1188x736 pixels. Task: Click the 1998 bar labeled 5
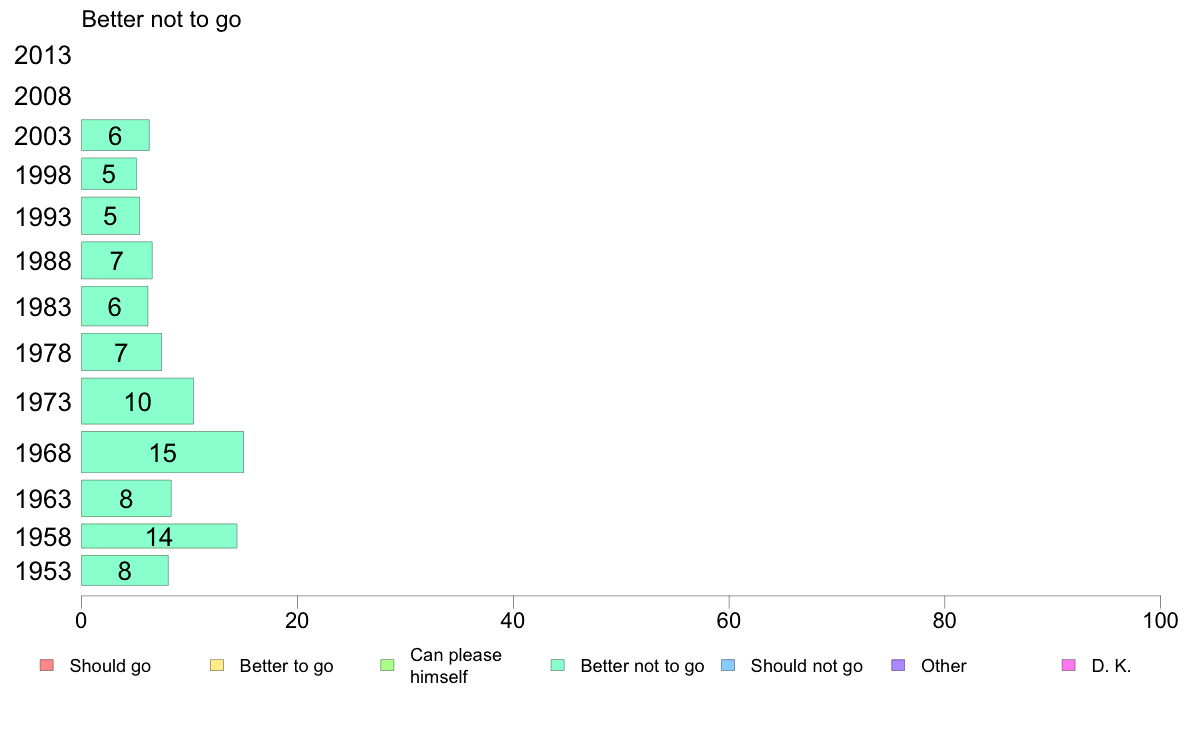[x=109, y=174]
